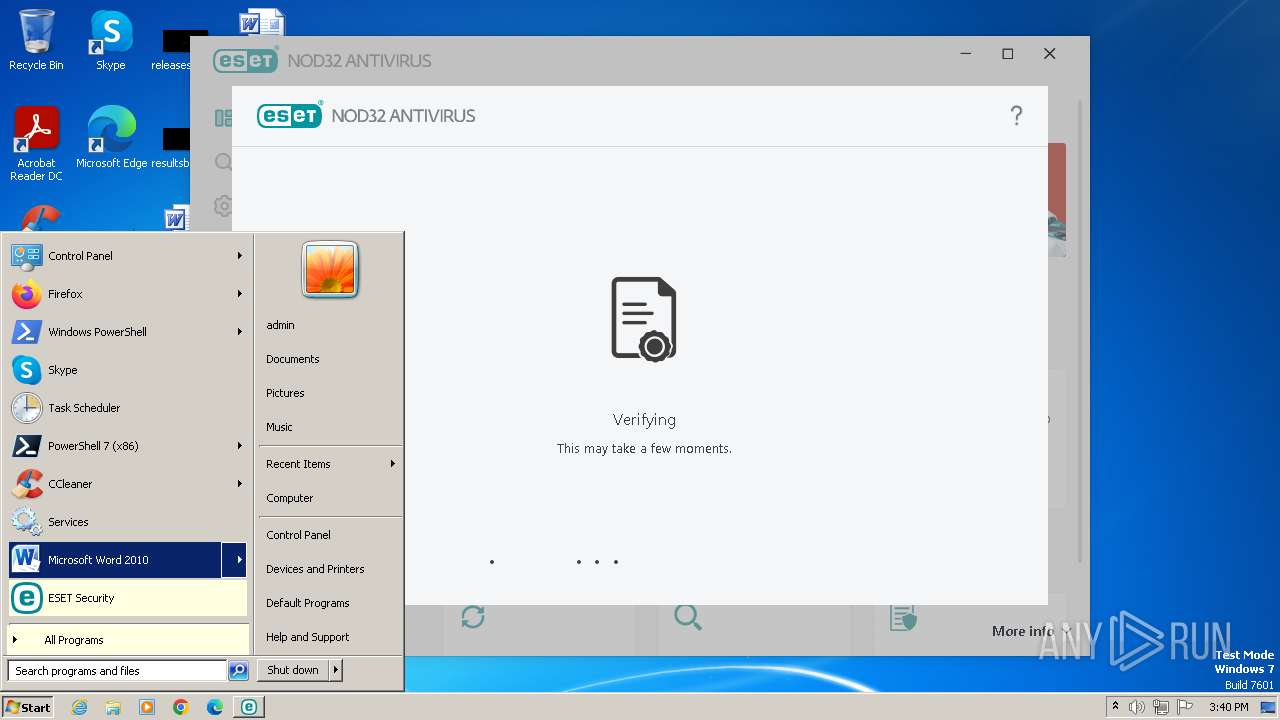Click Show desktop button

point(1268,707)
